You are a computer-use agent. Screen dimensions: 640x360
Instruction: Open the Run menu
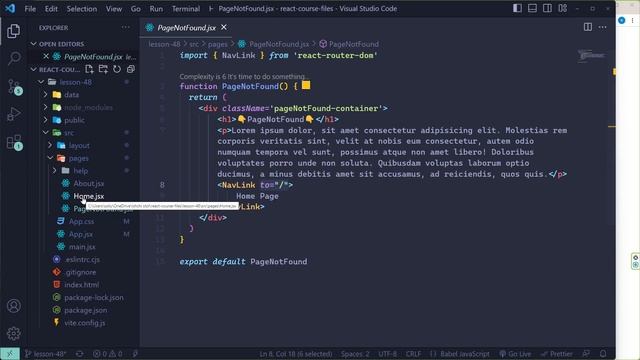pyautogui.click(x=156, y=9)
